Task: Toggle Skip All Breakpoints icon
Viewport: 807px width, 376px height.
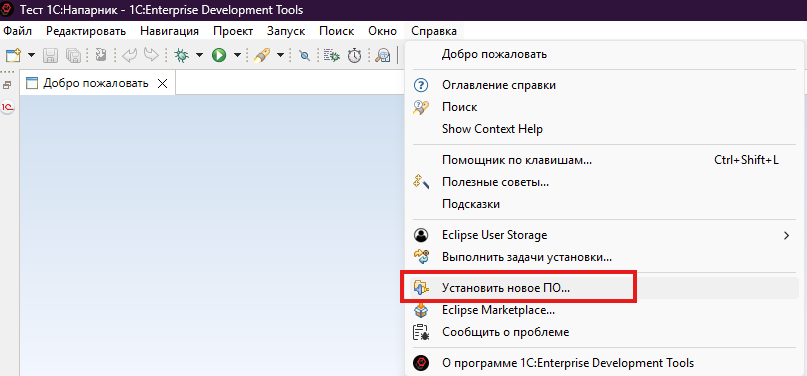Action: click(x=305, y=56)
